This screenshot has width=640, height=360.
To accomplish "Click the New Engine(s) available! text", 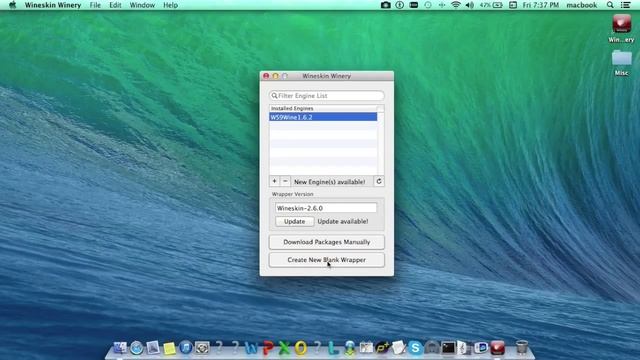I will 329,182.
